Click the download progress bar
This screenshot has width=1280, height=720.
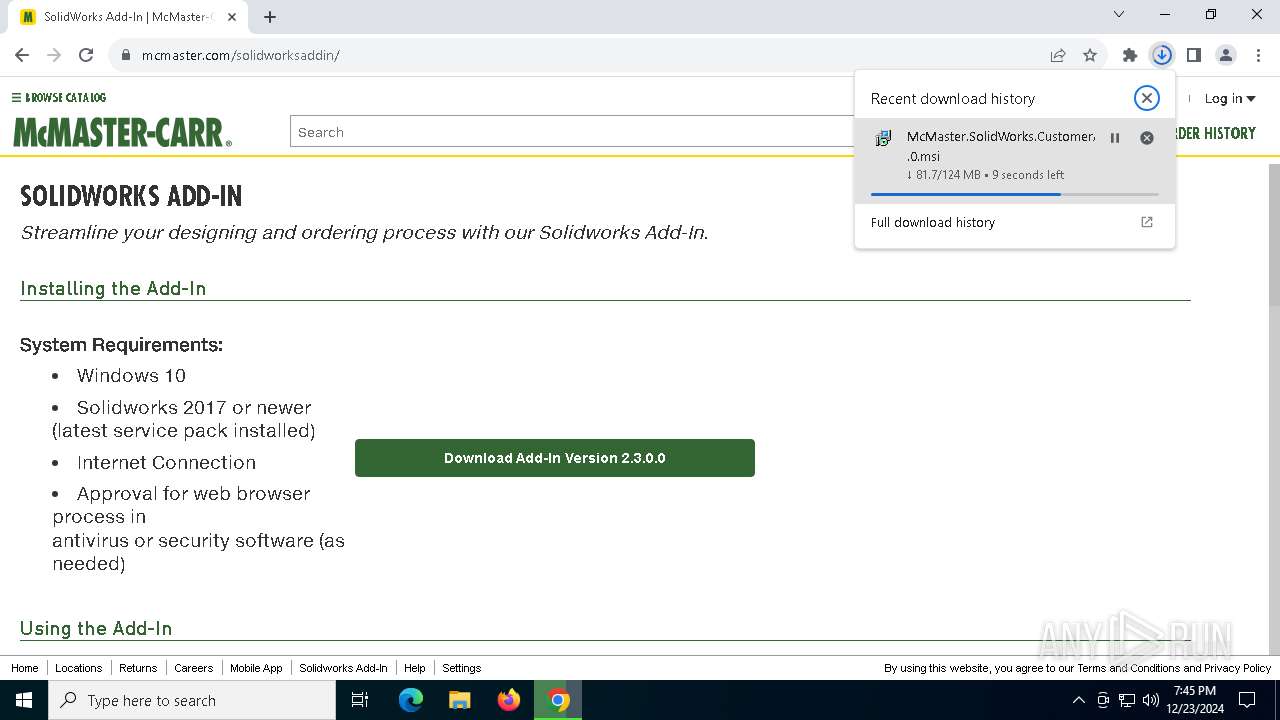pos(1014,194)
